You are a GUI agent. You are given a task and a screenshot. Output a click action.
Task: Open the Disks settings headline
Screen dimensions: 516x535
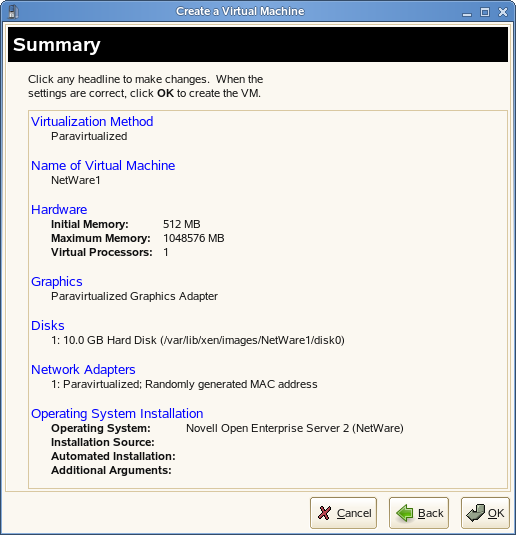(x=48, y=326)
